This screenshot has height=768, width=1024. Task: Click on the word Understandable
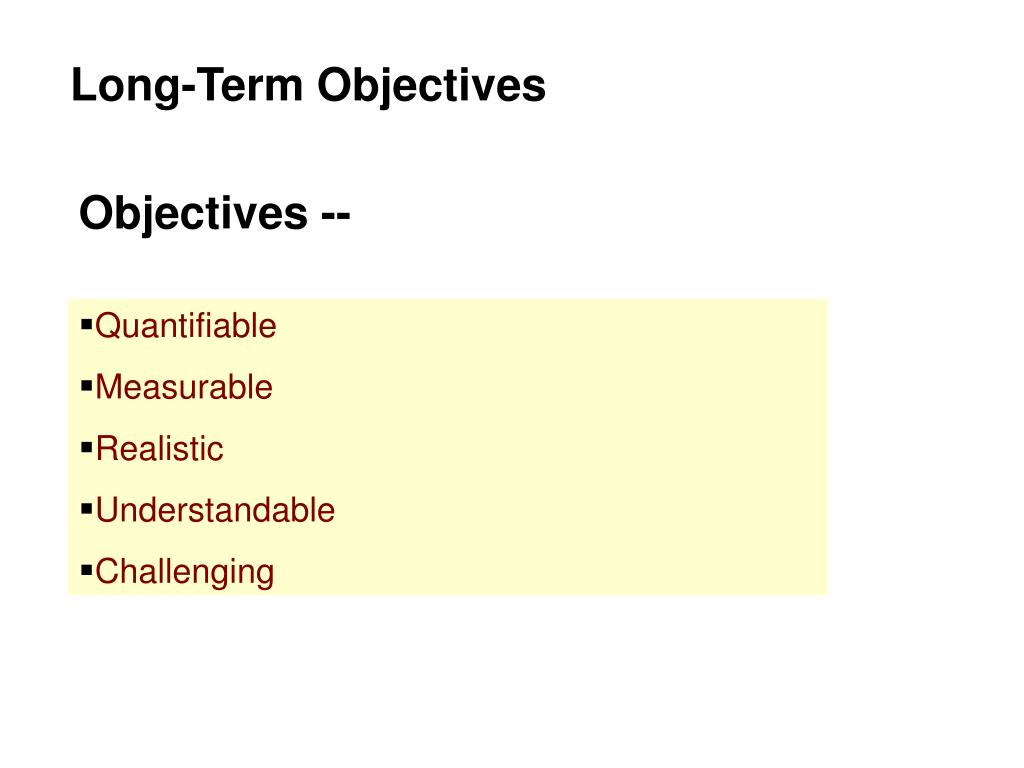[216, 510]
